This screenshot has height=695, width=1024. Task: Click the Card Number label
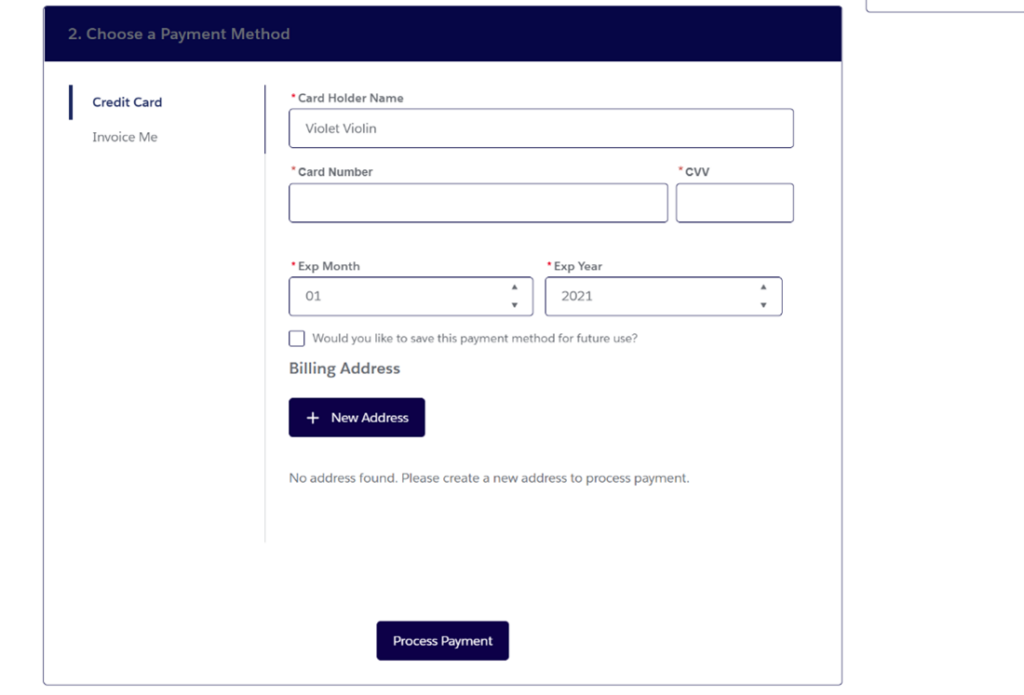335,172
